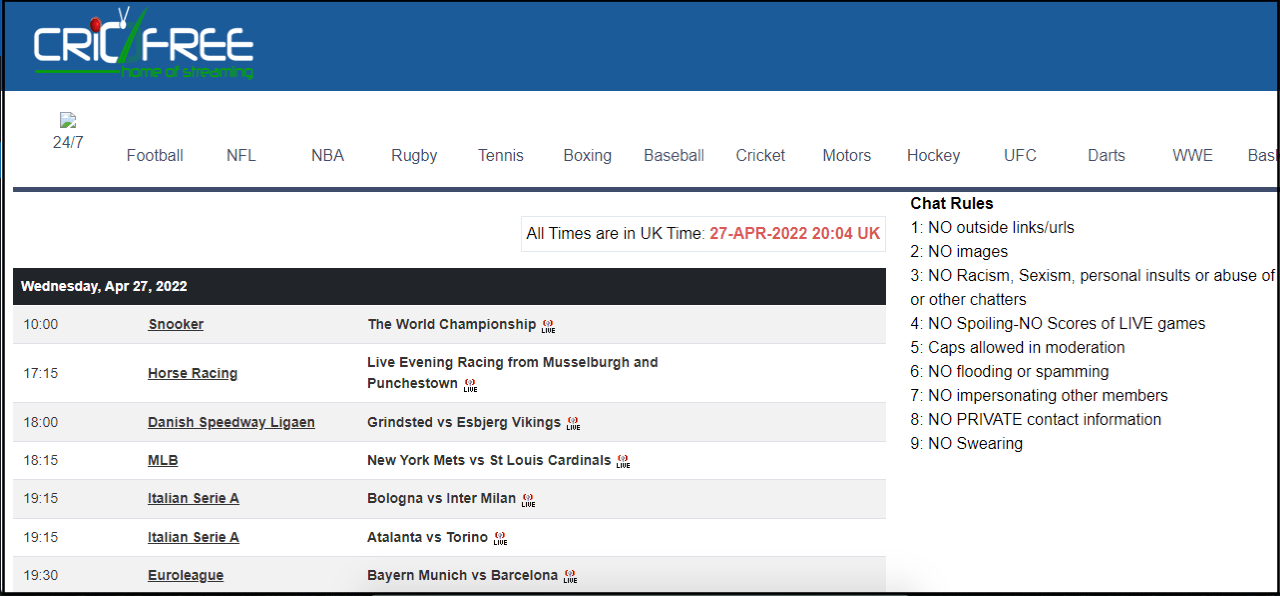This screenshot has height=596, width=1280.
Task: Click the 19:30 Euroleague time
Action: pos(41,575)
